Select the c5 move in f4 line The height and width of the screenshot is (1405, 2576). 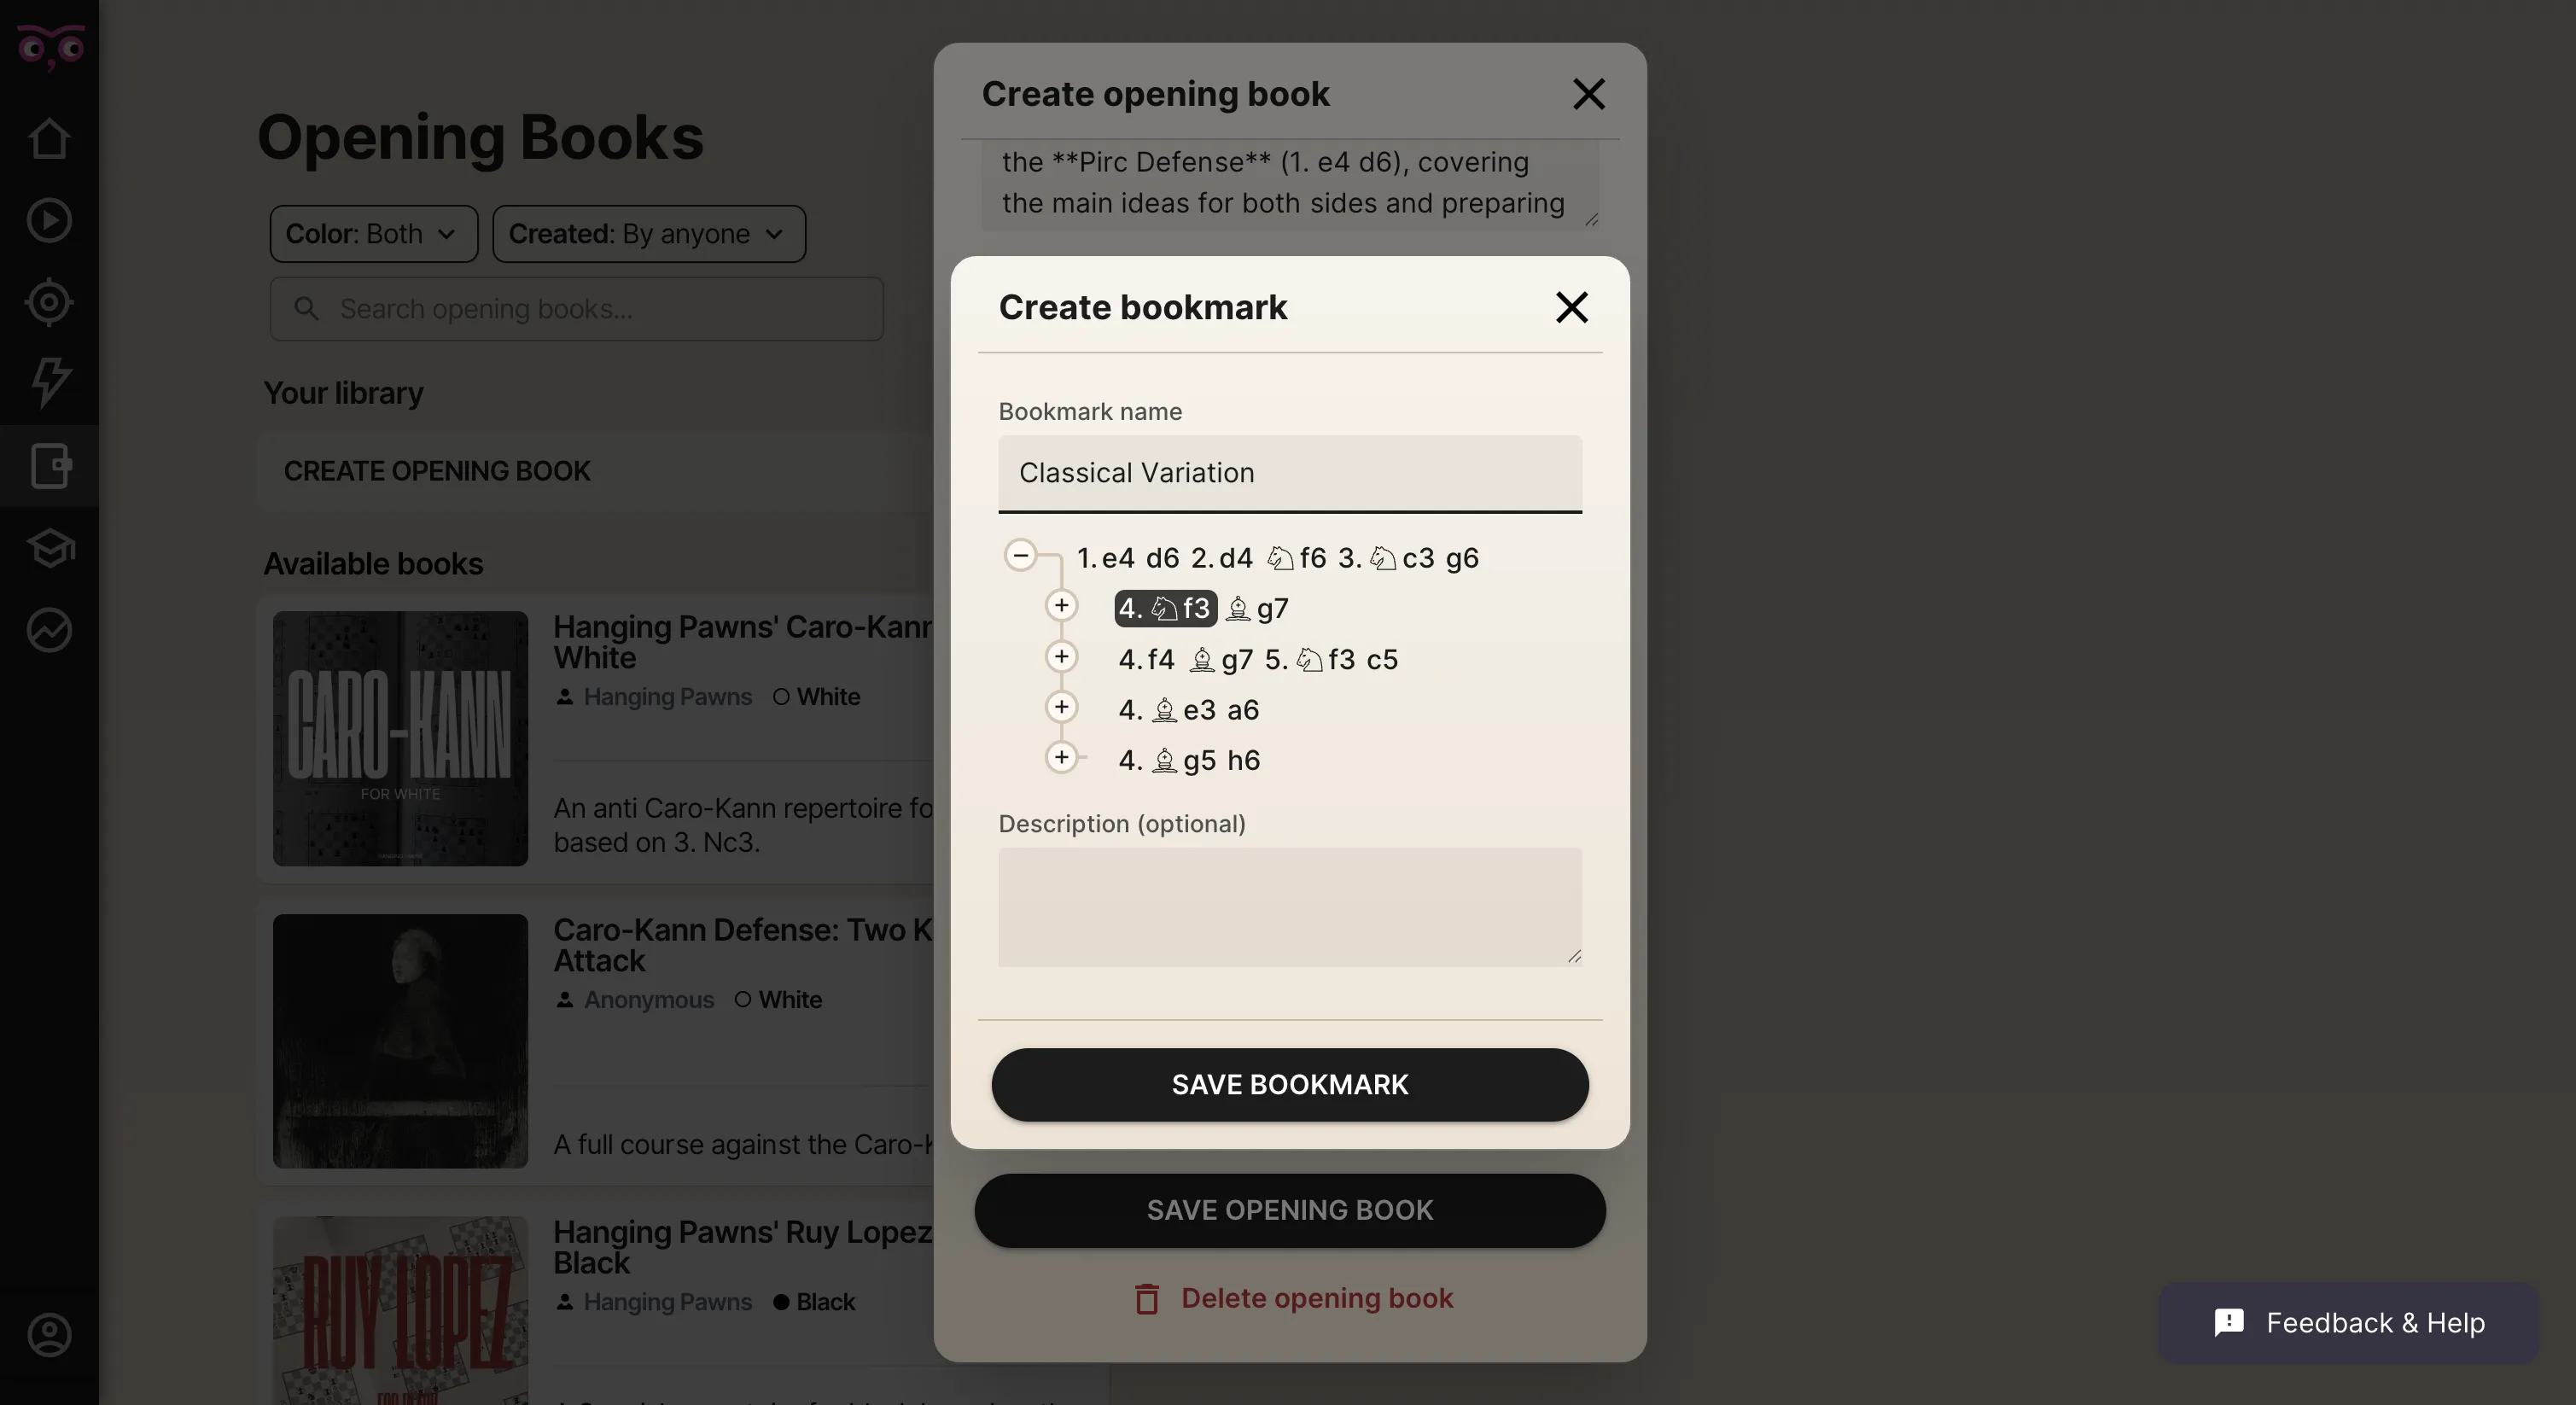click(x=1382, y=659)
